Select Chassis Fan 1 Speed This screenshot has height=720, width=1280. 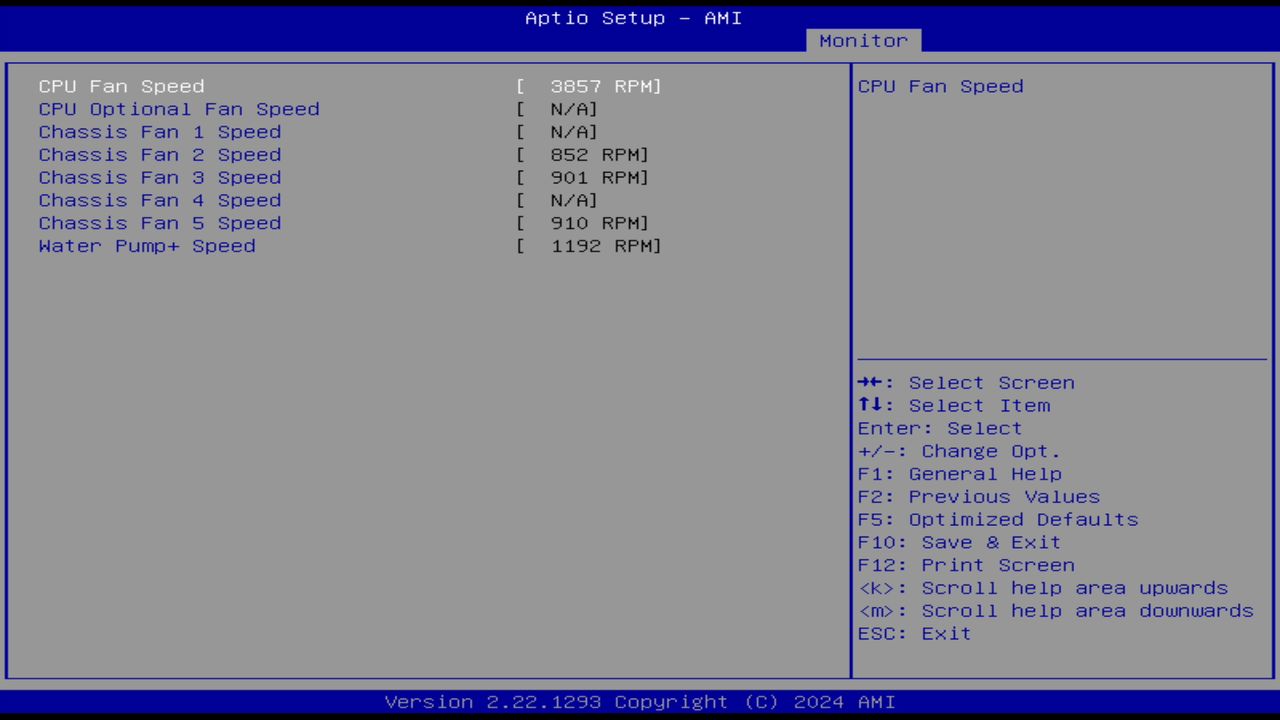[x=160, y=132]
